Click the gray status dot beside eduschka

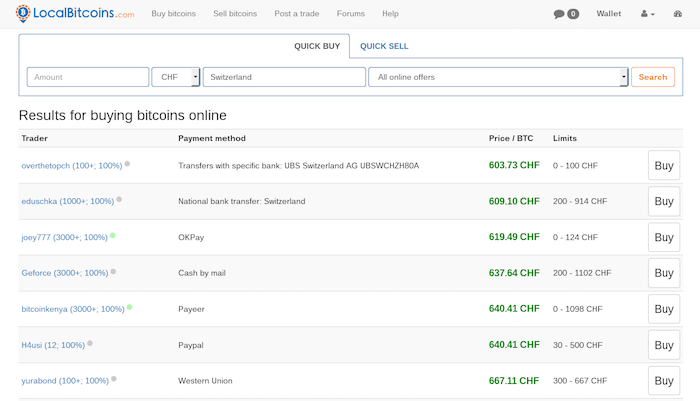click(119, 199)
